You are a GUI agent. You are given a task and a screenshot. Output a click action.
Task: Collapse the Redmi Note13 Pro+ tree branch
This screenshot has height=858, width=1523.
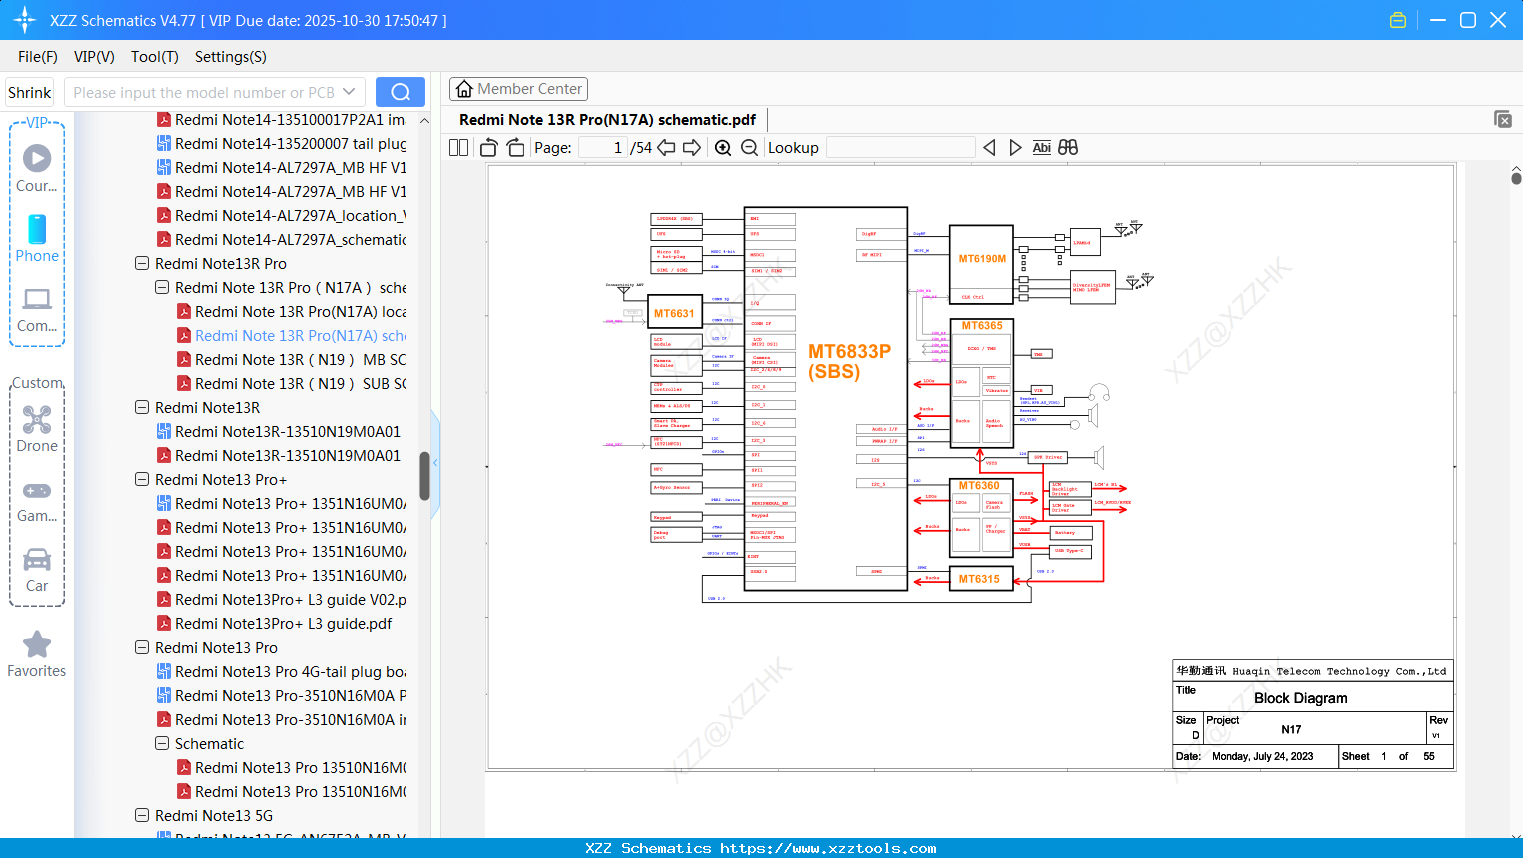141,479
